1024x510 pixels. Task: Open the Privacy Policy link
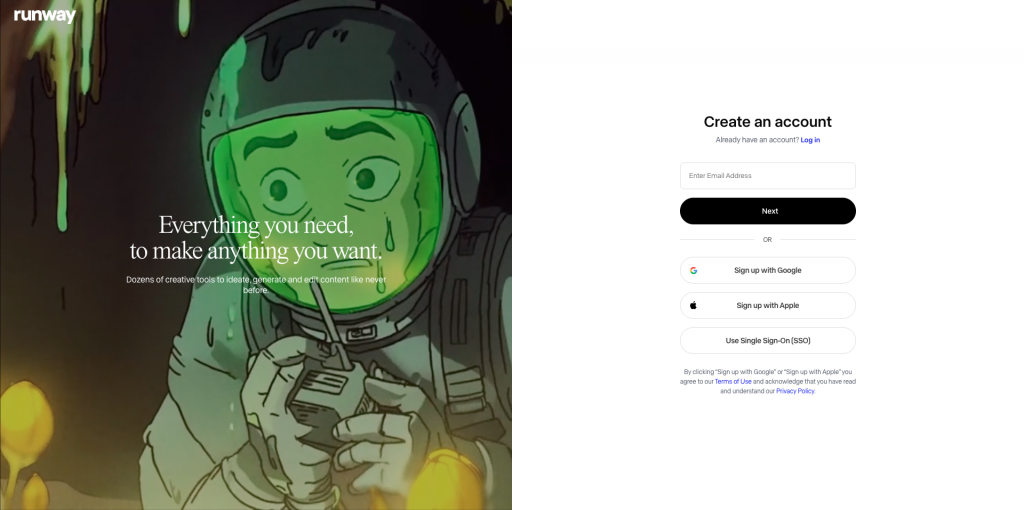coord(795,391)
